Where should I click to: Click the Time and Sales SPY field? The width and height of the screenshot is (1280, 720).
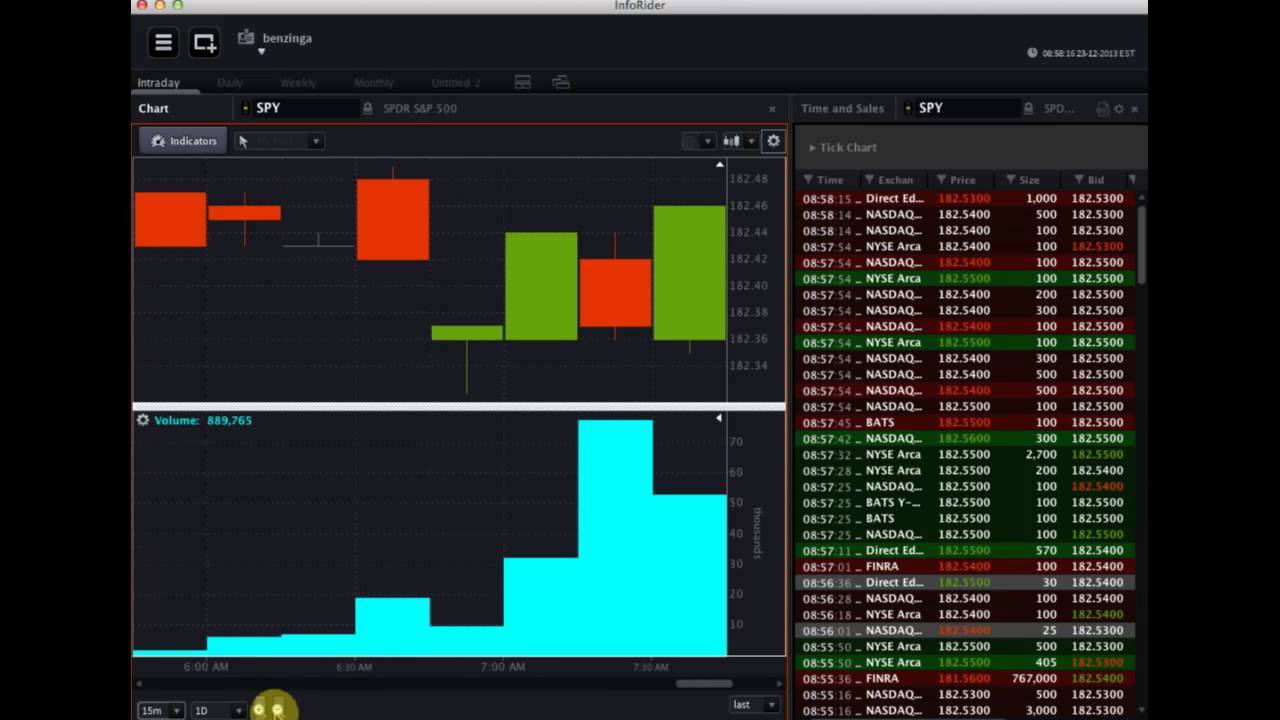tap(967, 108)
